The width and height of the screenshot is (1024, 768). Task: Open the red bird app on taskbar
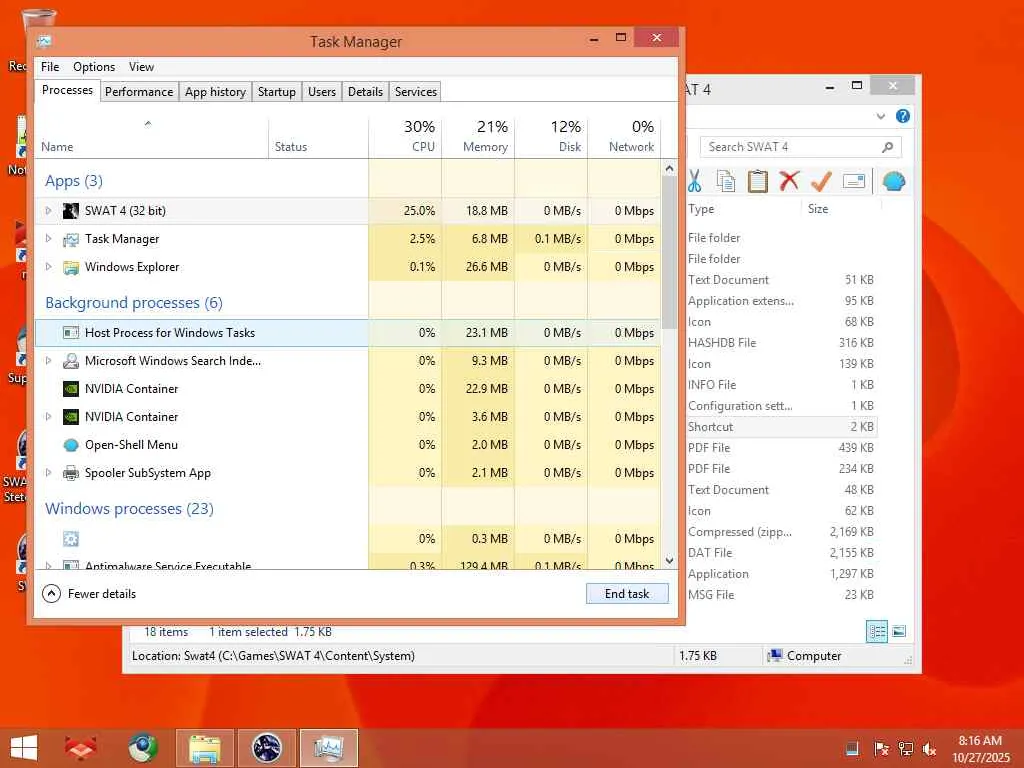(81, 748)
